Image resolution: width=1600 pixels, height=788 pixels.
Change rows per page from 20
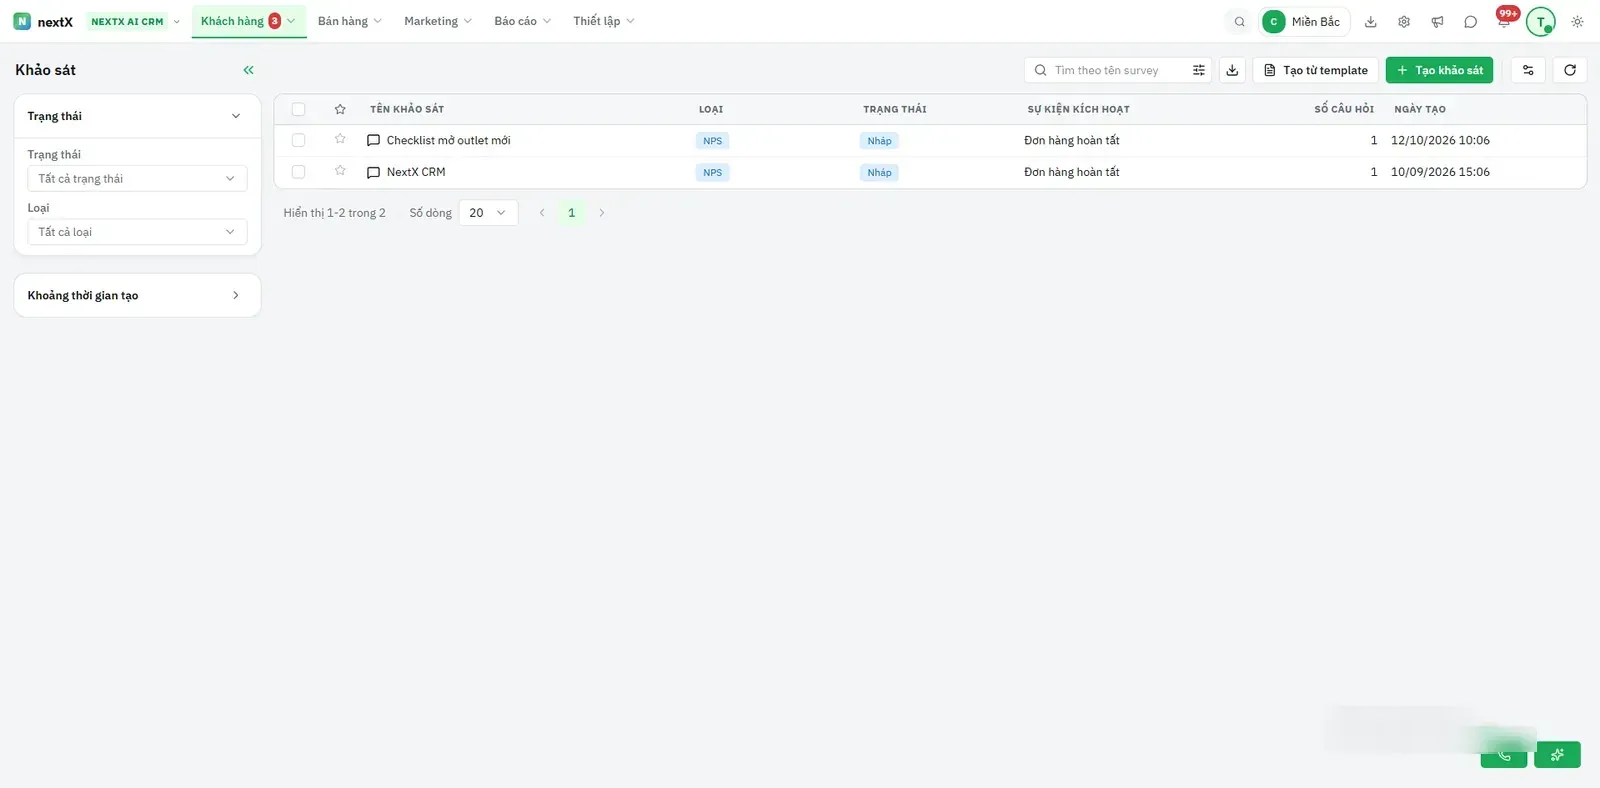pyautogui.click(x=488, y=213)
